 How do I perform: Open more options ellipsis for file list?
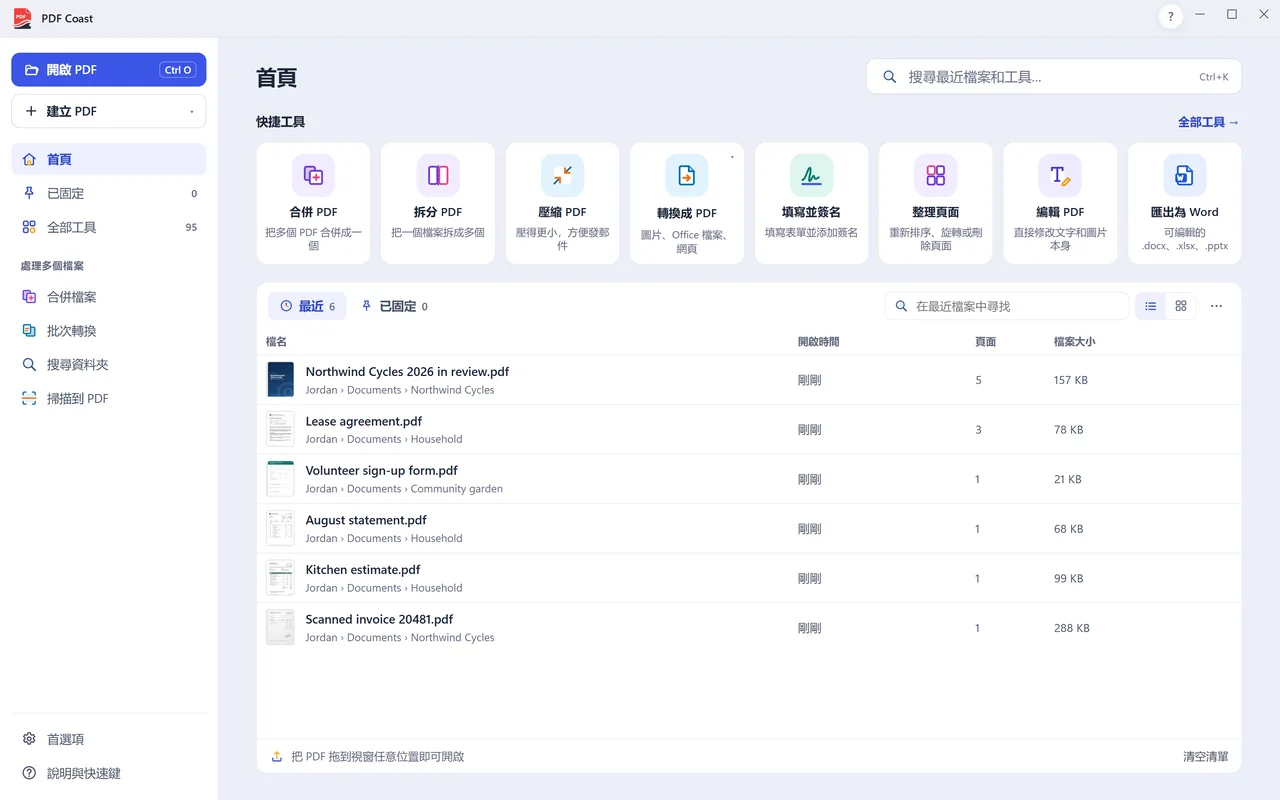click(1216, 306)
